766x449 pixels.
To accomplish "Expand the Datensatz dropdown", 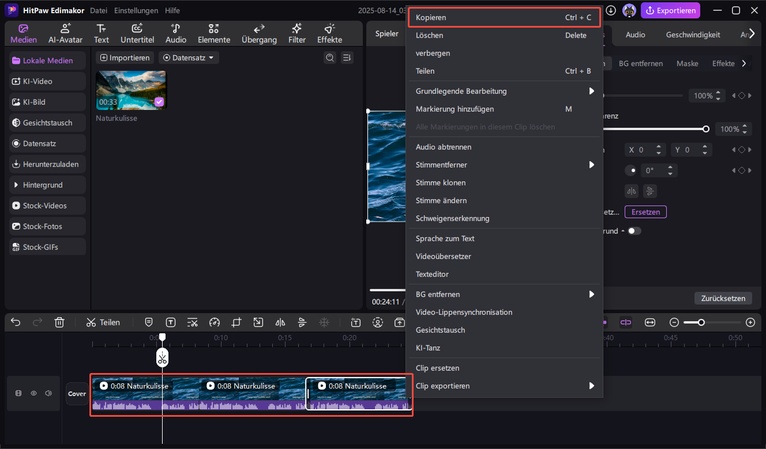I will (x=189, y=58).
